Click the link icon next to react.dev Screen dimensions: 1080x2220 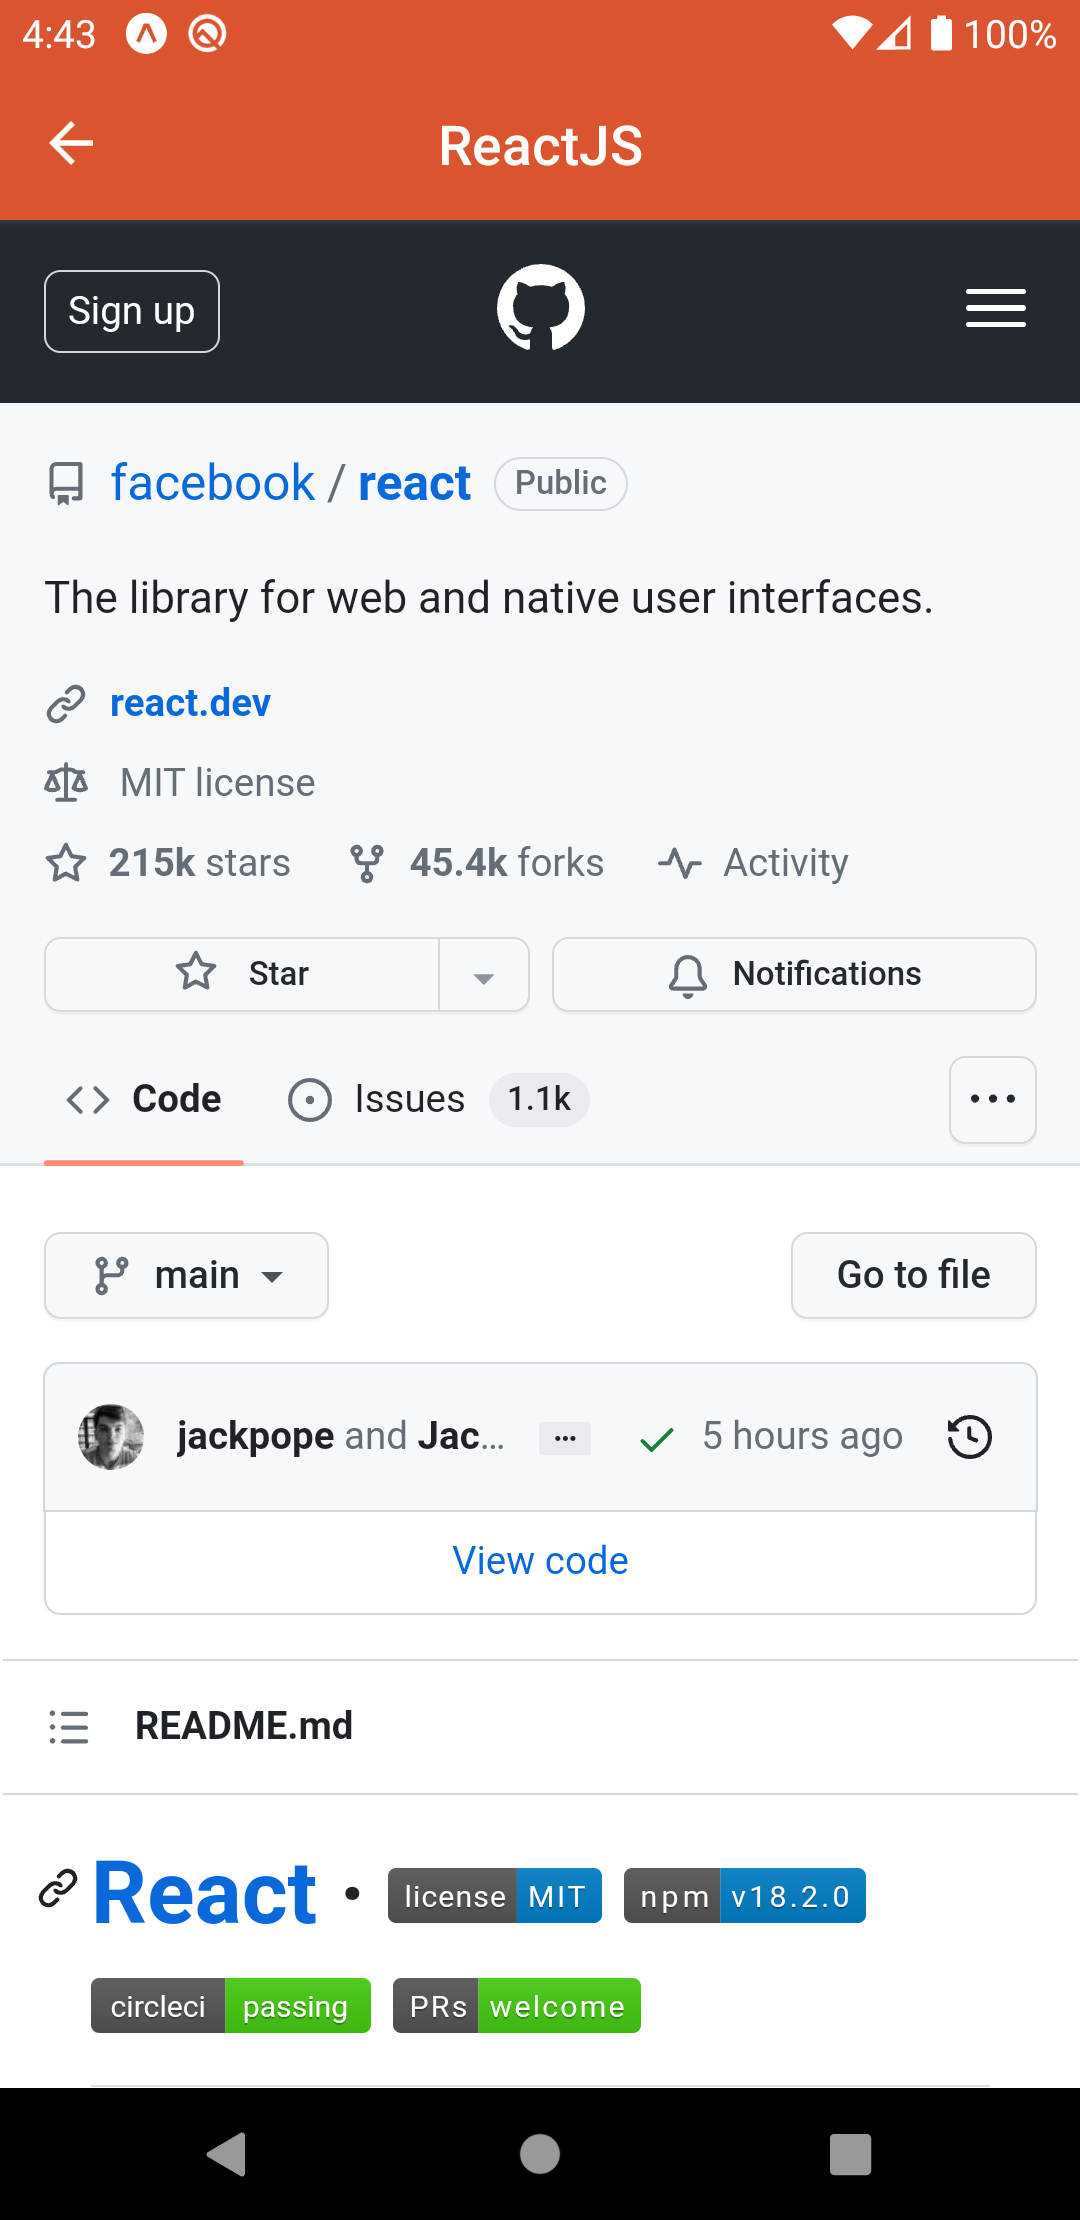[67, 704]
